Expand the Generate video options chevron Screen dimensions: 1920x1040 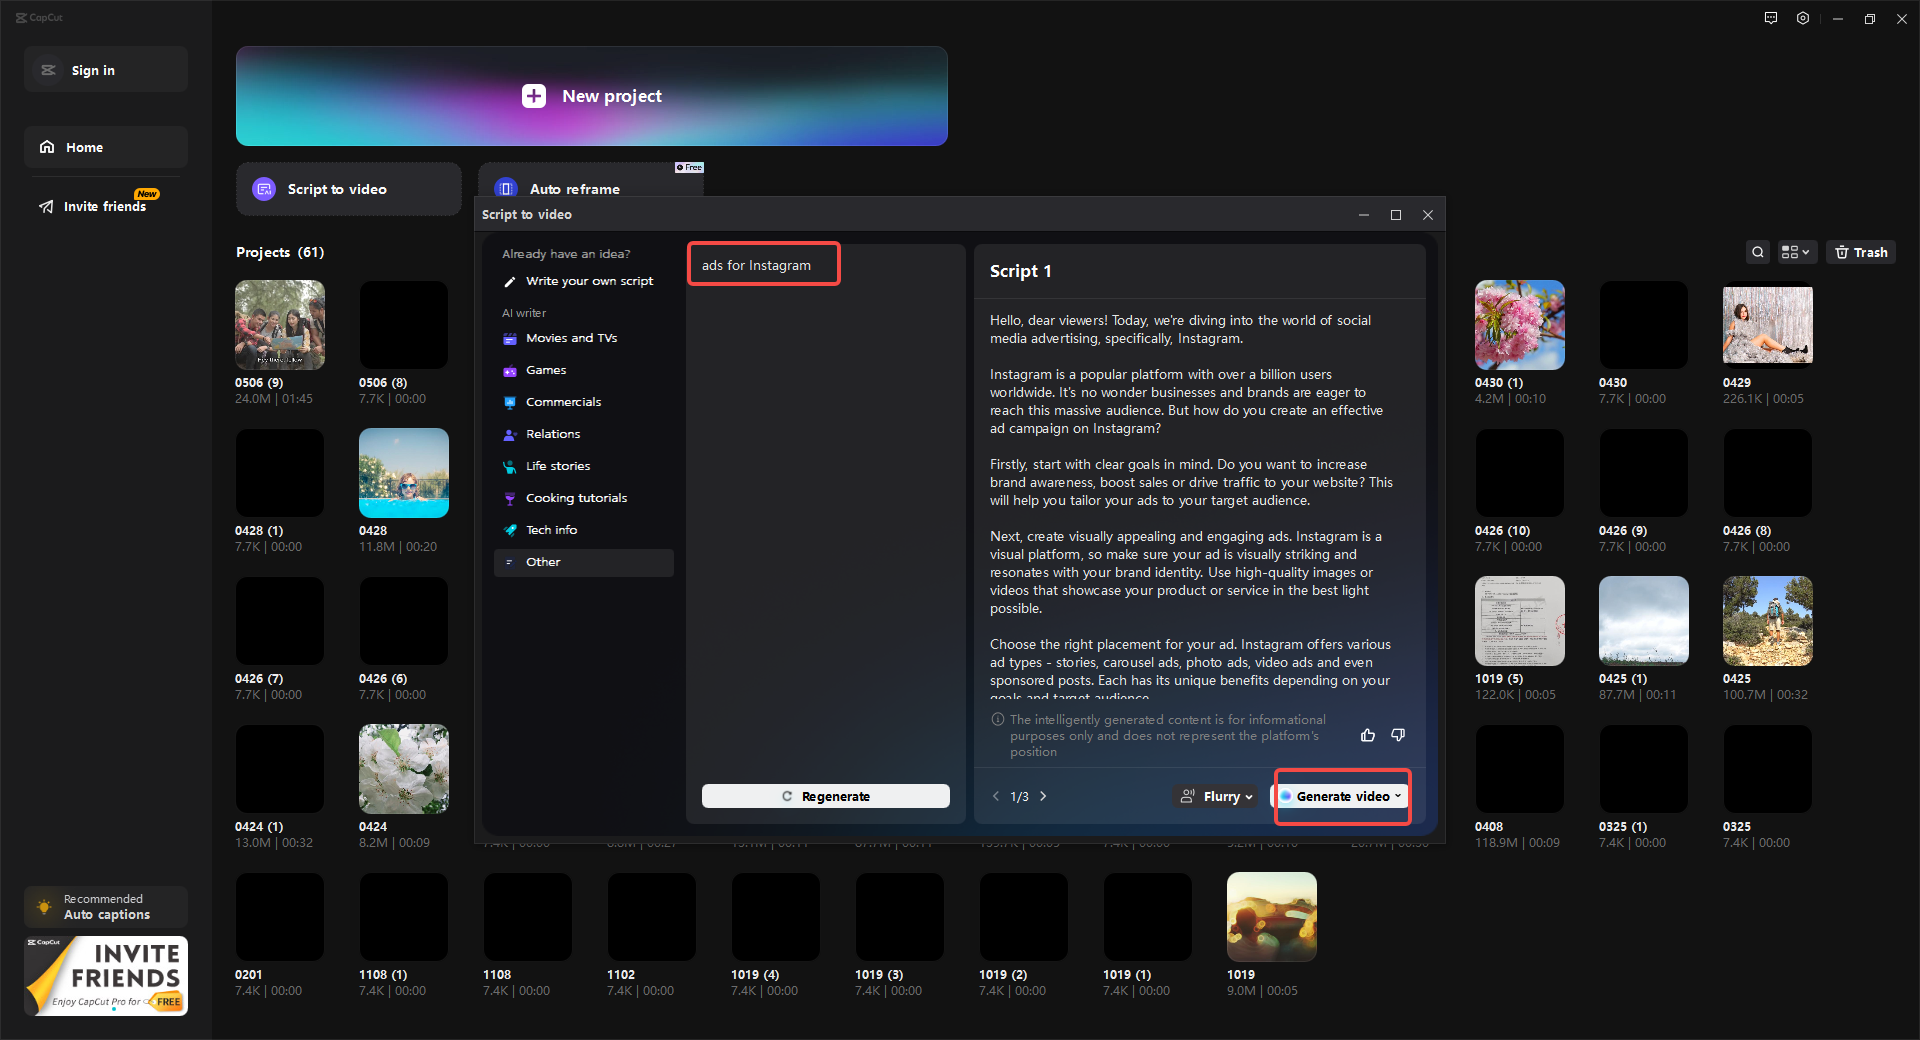1397,796
